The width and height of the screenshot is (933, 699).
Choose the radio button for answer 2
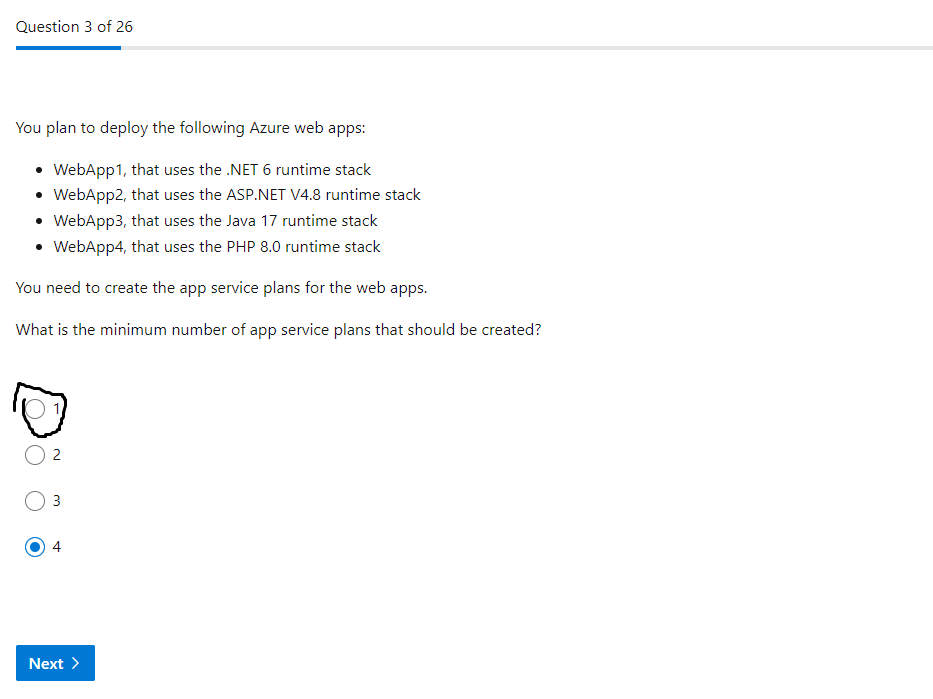tap(35, 455)
